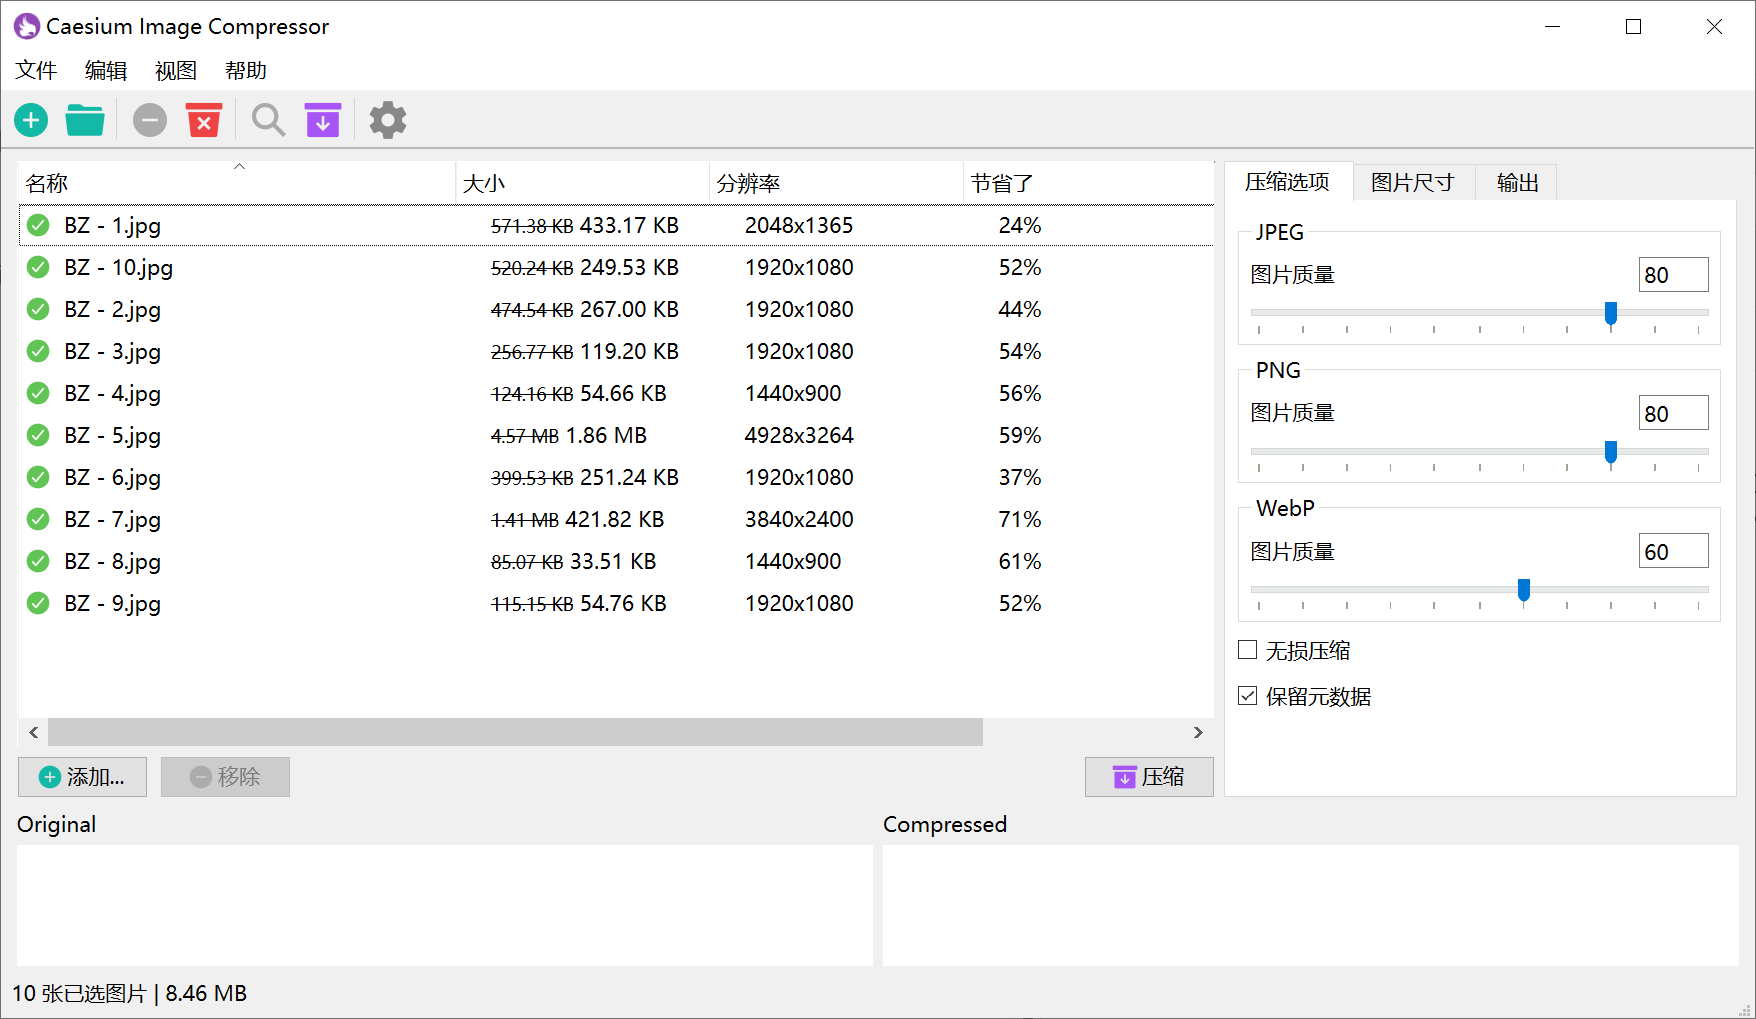This screenshot has height=1019, width=1756.
Task: Click the WebP quality value field
Action: click(x=1674, y=551)
